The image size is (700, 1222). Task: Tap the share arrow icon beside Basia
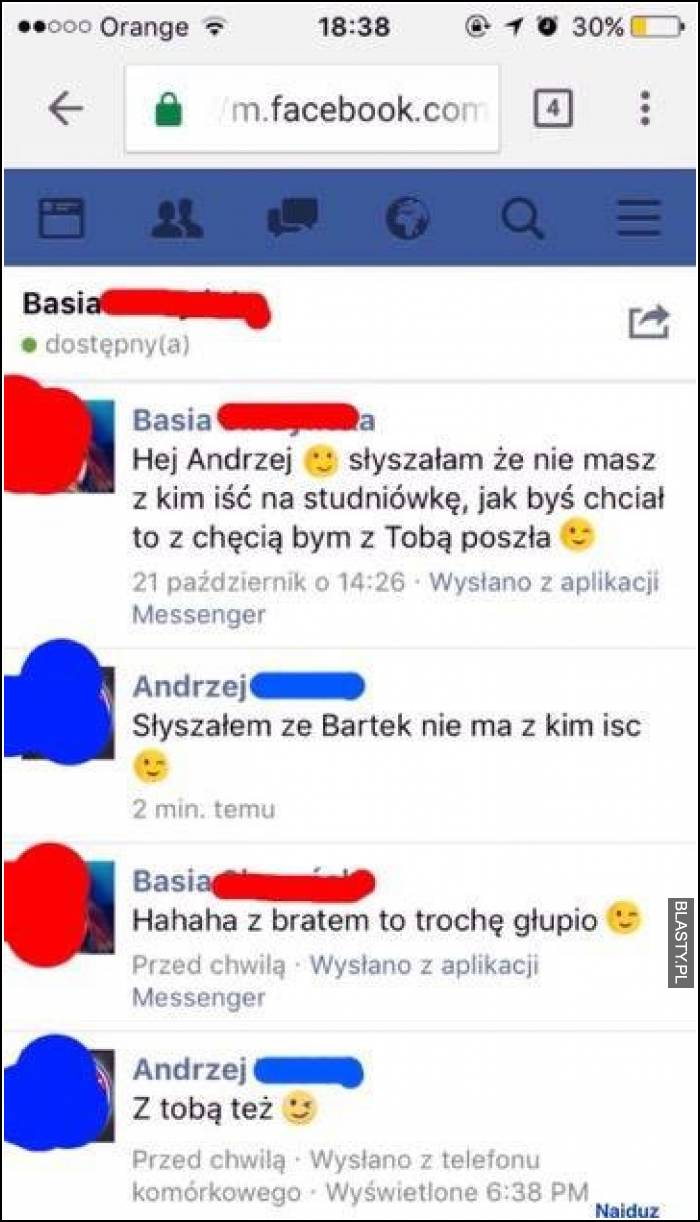pos(648,322)
